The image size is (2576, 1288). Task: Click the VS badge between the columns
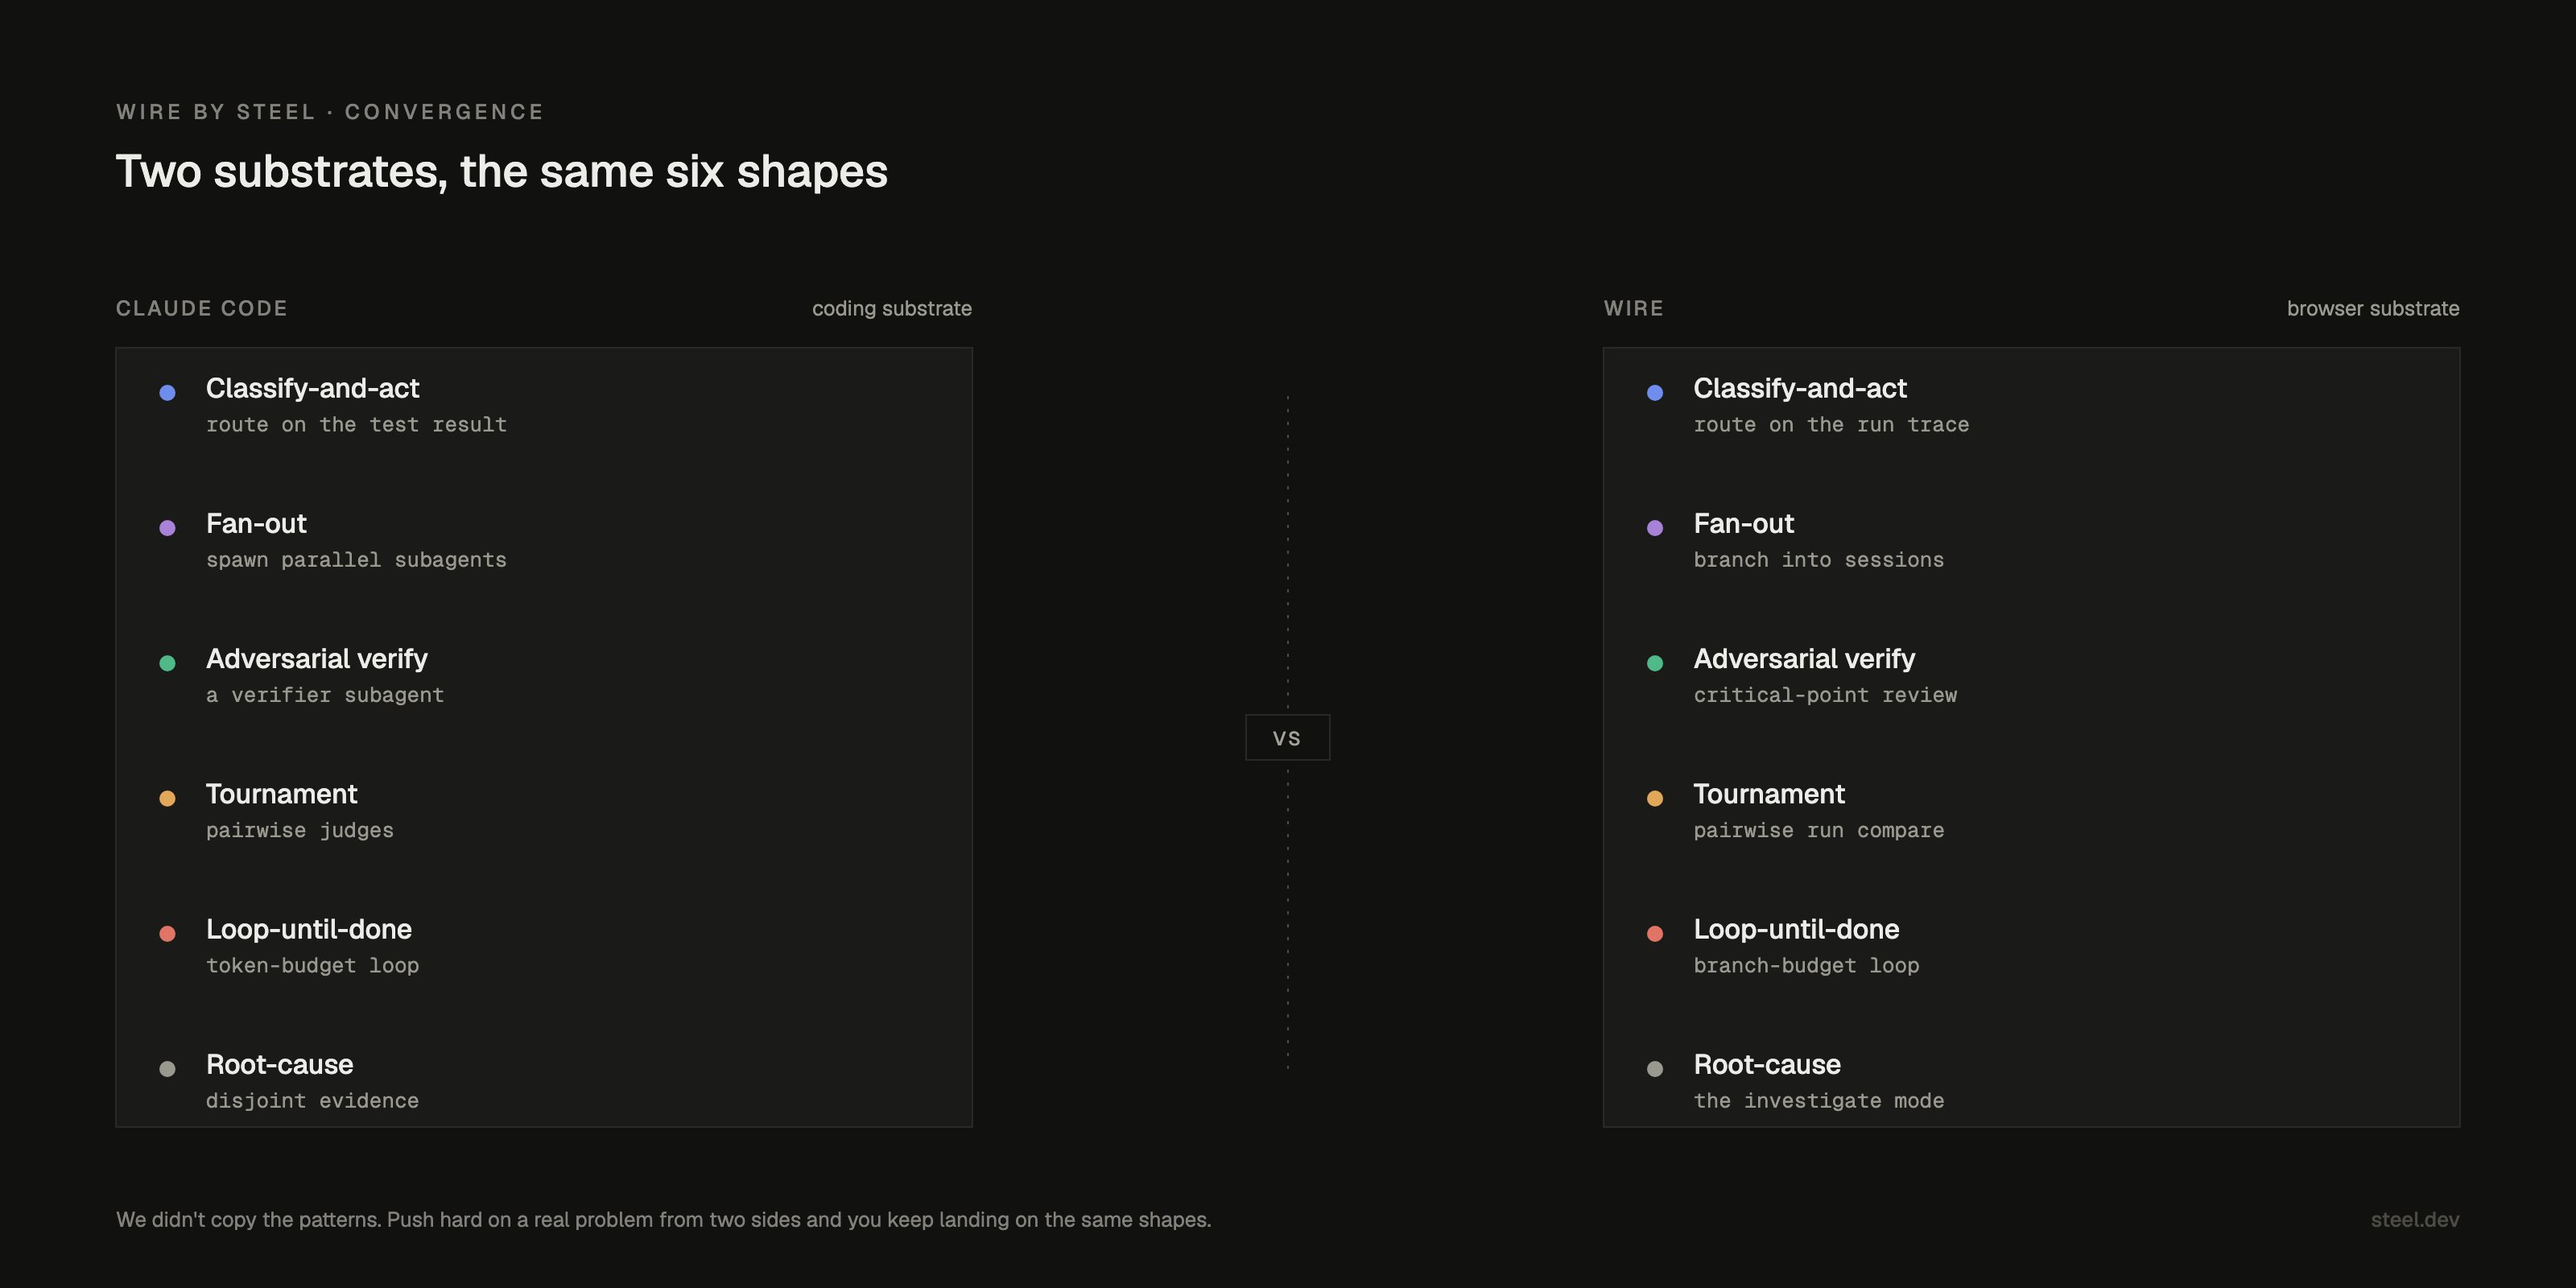[x=1287, y=738]
